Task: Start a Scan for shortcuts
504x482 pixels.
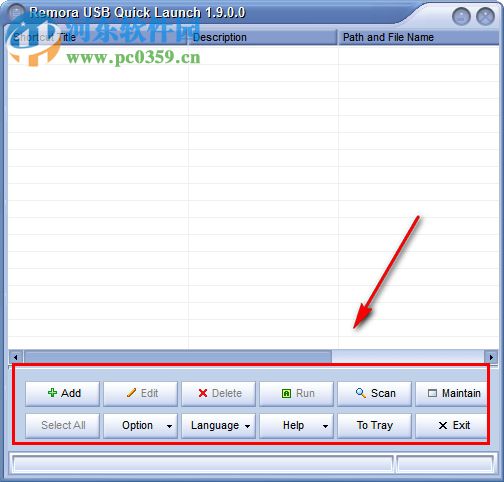Action: (x=374, y=394)
